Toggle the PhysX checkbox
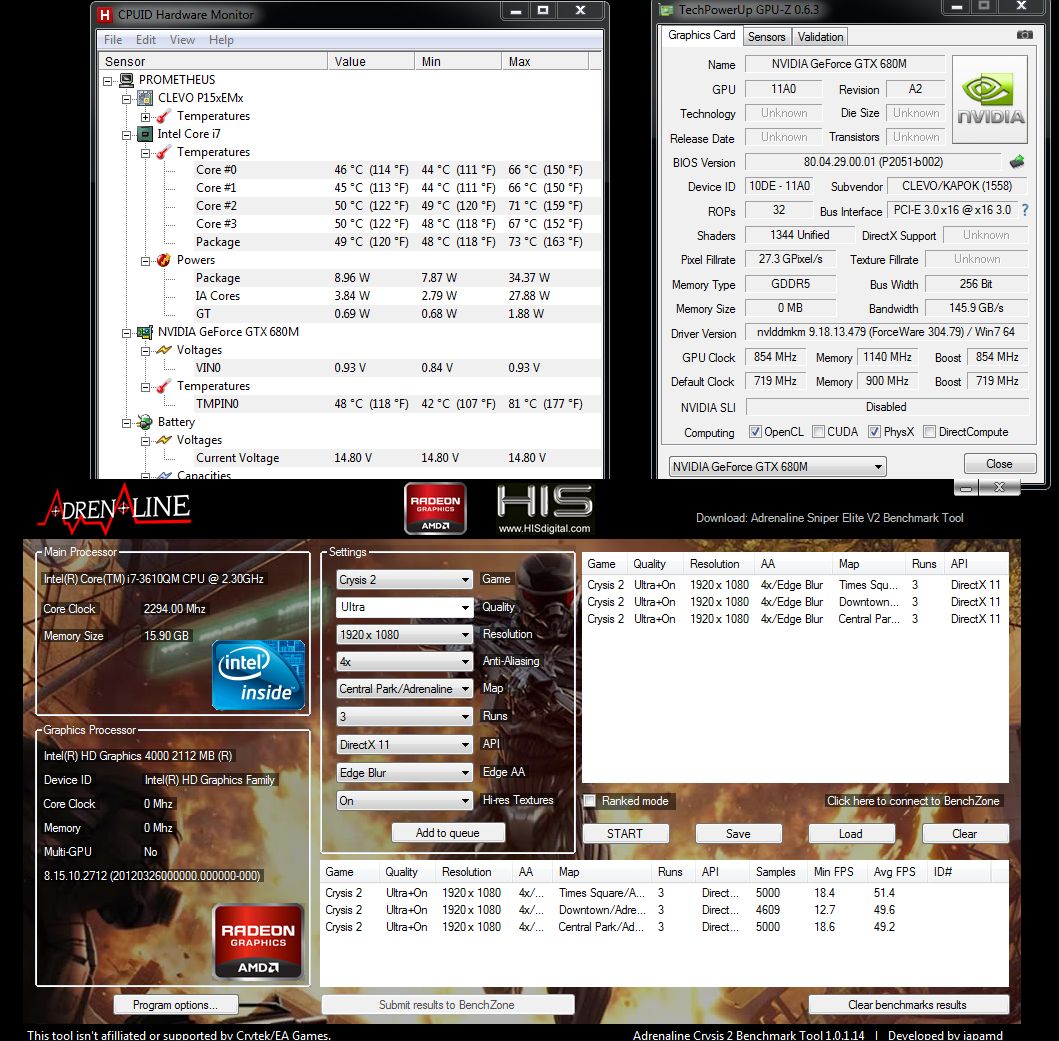 pyautogui.click(x=874, y=432)
